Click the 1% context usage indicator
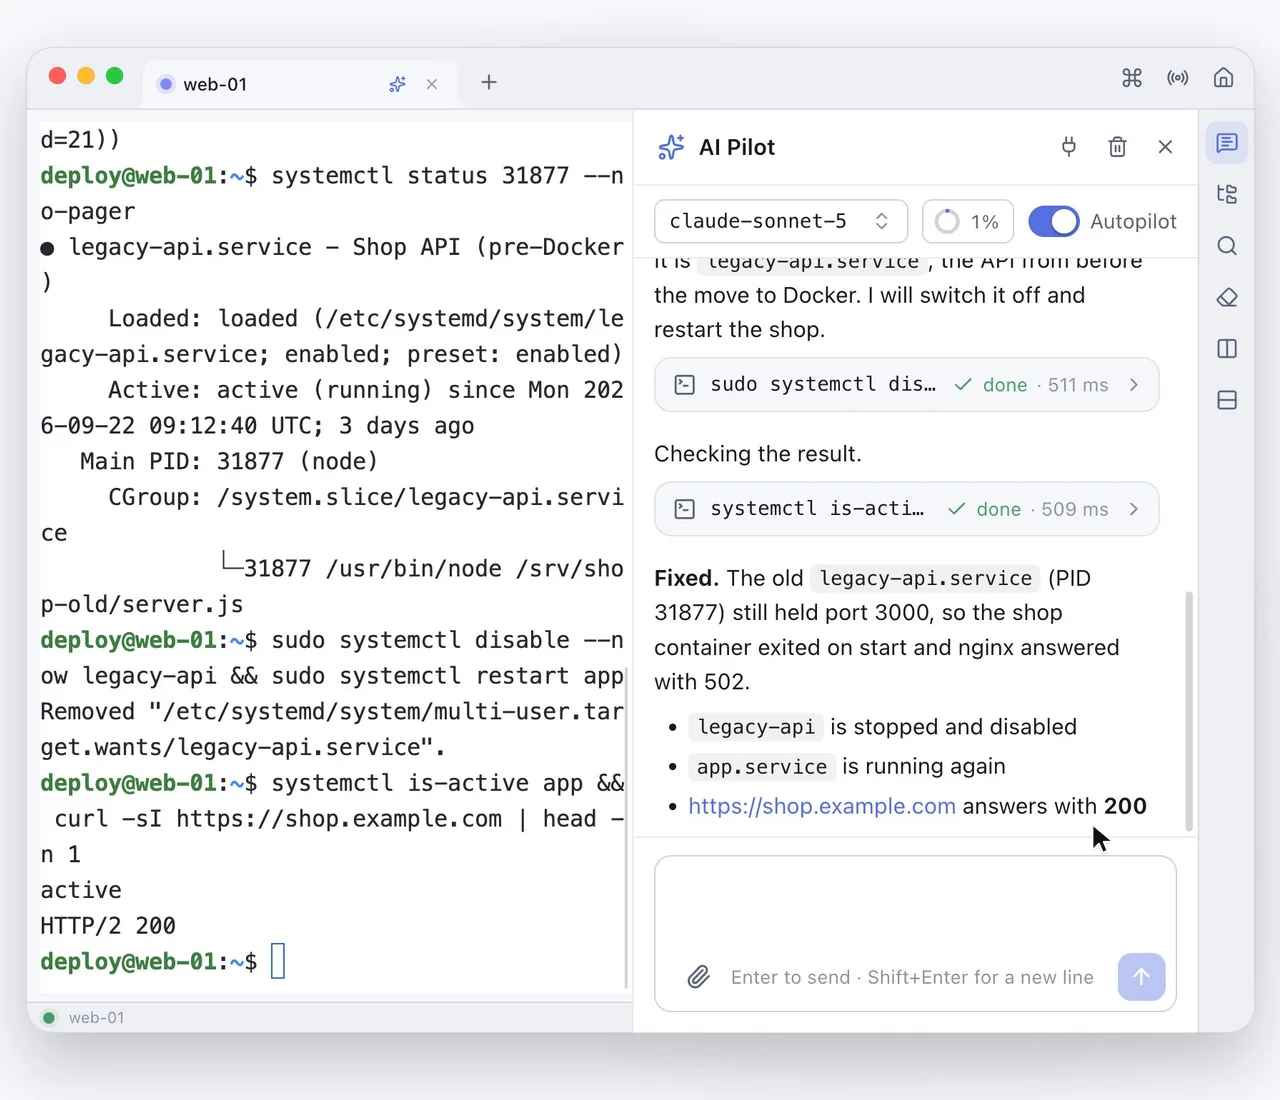Image resolution: width=1280 pixels, height=1100 pixels. (x=968, y=221)
